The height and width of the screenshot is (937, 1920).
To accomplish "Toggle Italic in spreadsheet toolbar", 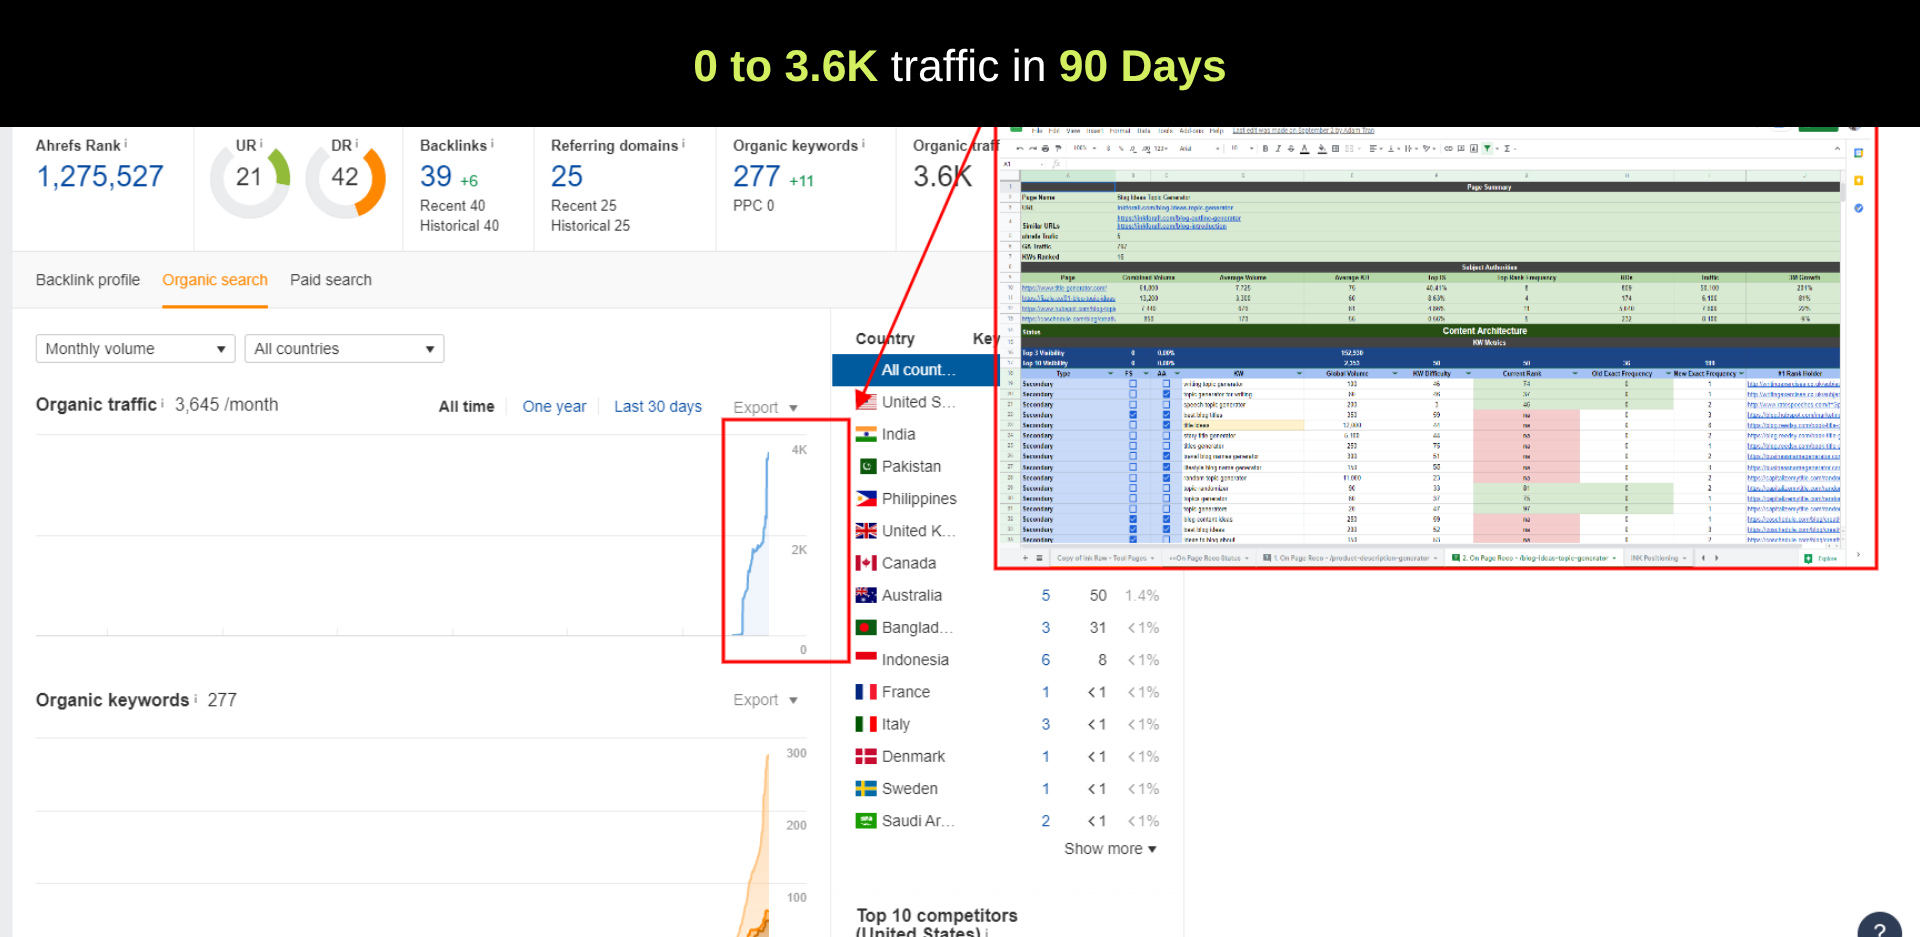I will tap(1278, 148).
